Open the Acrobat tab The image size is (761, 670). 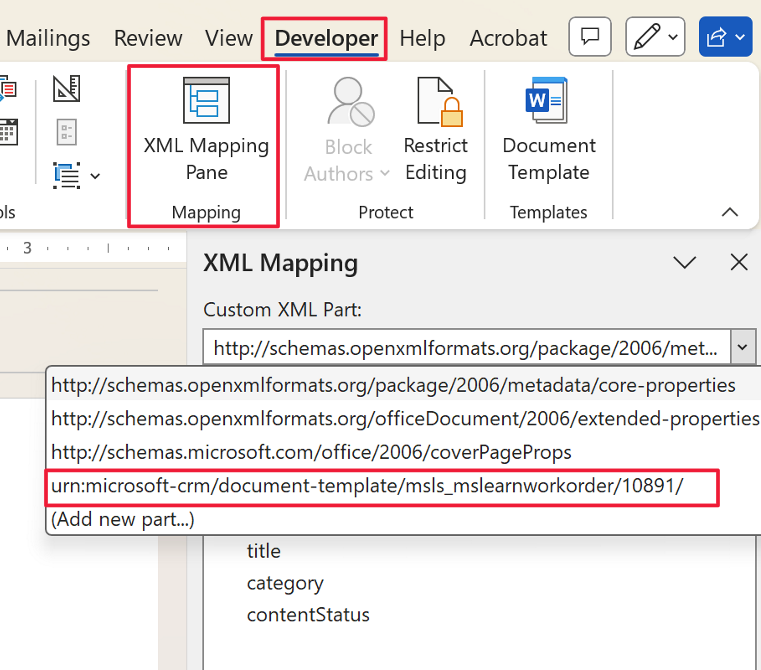pyautogui.click(x=508, y=38)
